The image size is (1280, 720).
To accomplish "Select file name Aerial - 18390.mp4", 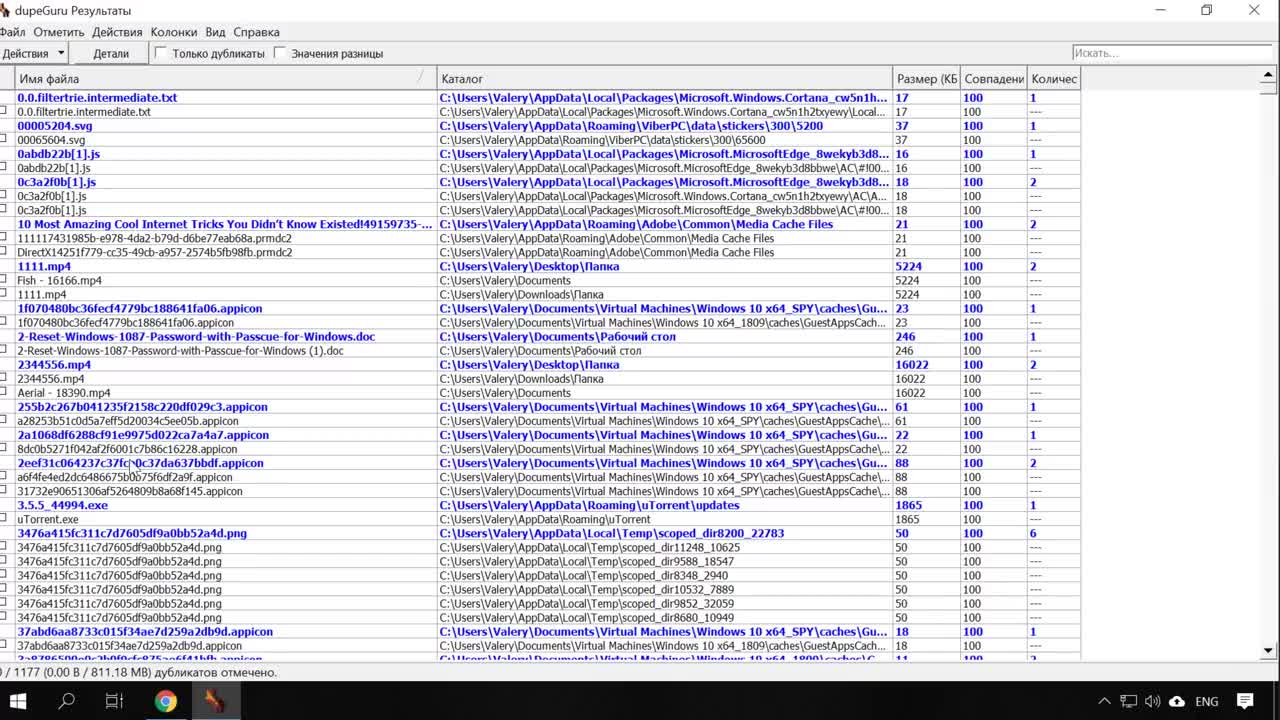I will [63, 393].
